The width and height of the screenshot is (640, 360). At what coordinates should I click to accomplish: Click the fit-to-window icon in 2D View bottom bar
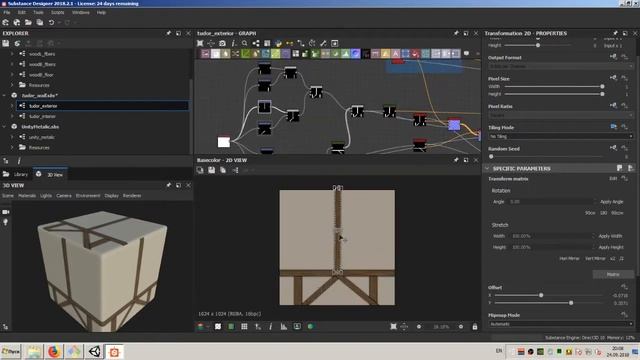(393, 327)
